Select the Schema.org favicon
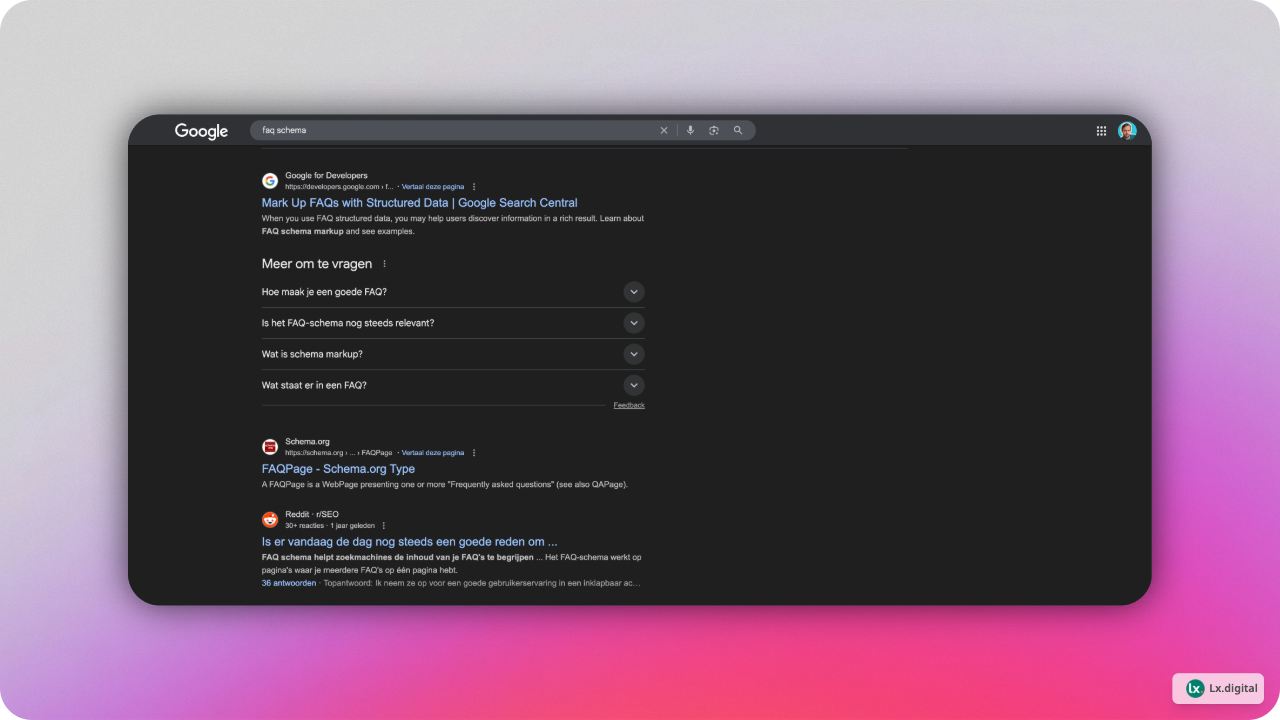 point(270,447)
